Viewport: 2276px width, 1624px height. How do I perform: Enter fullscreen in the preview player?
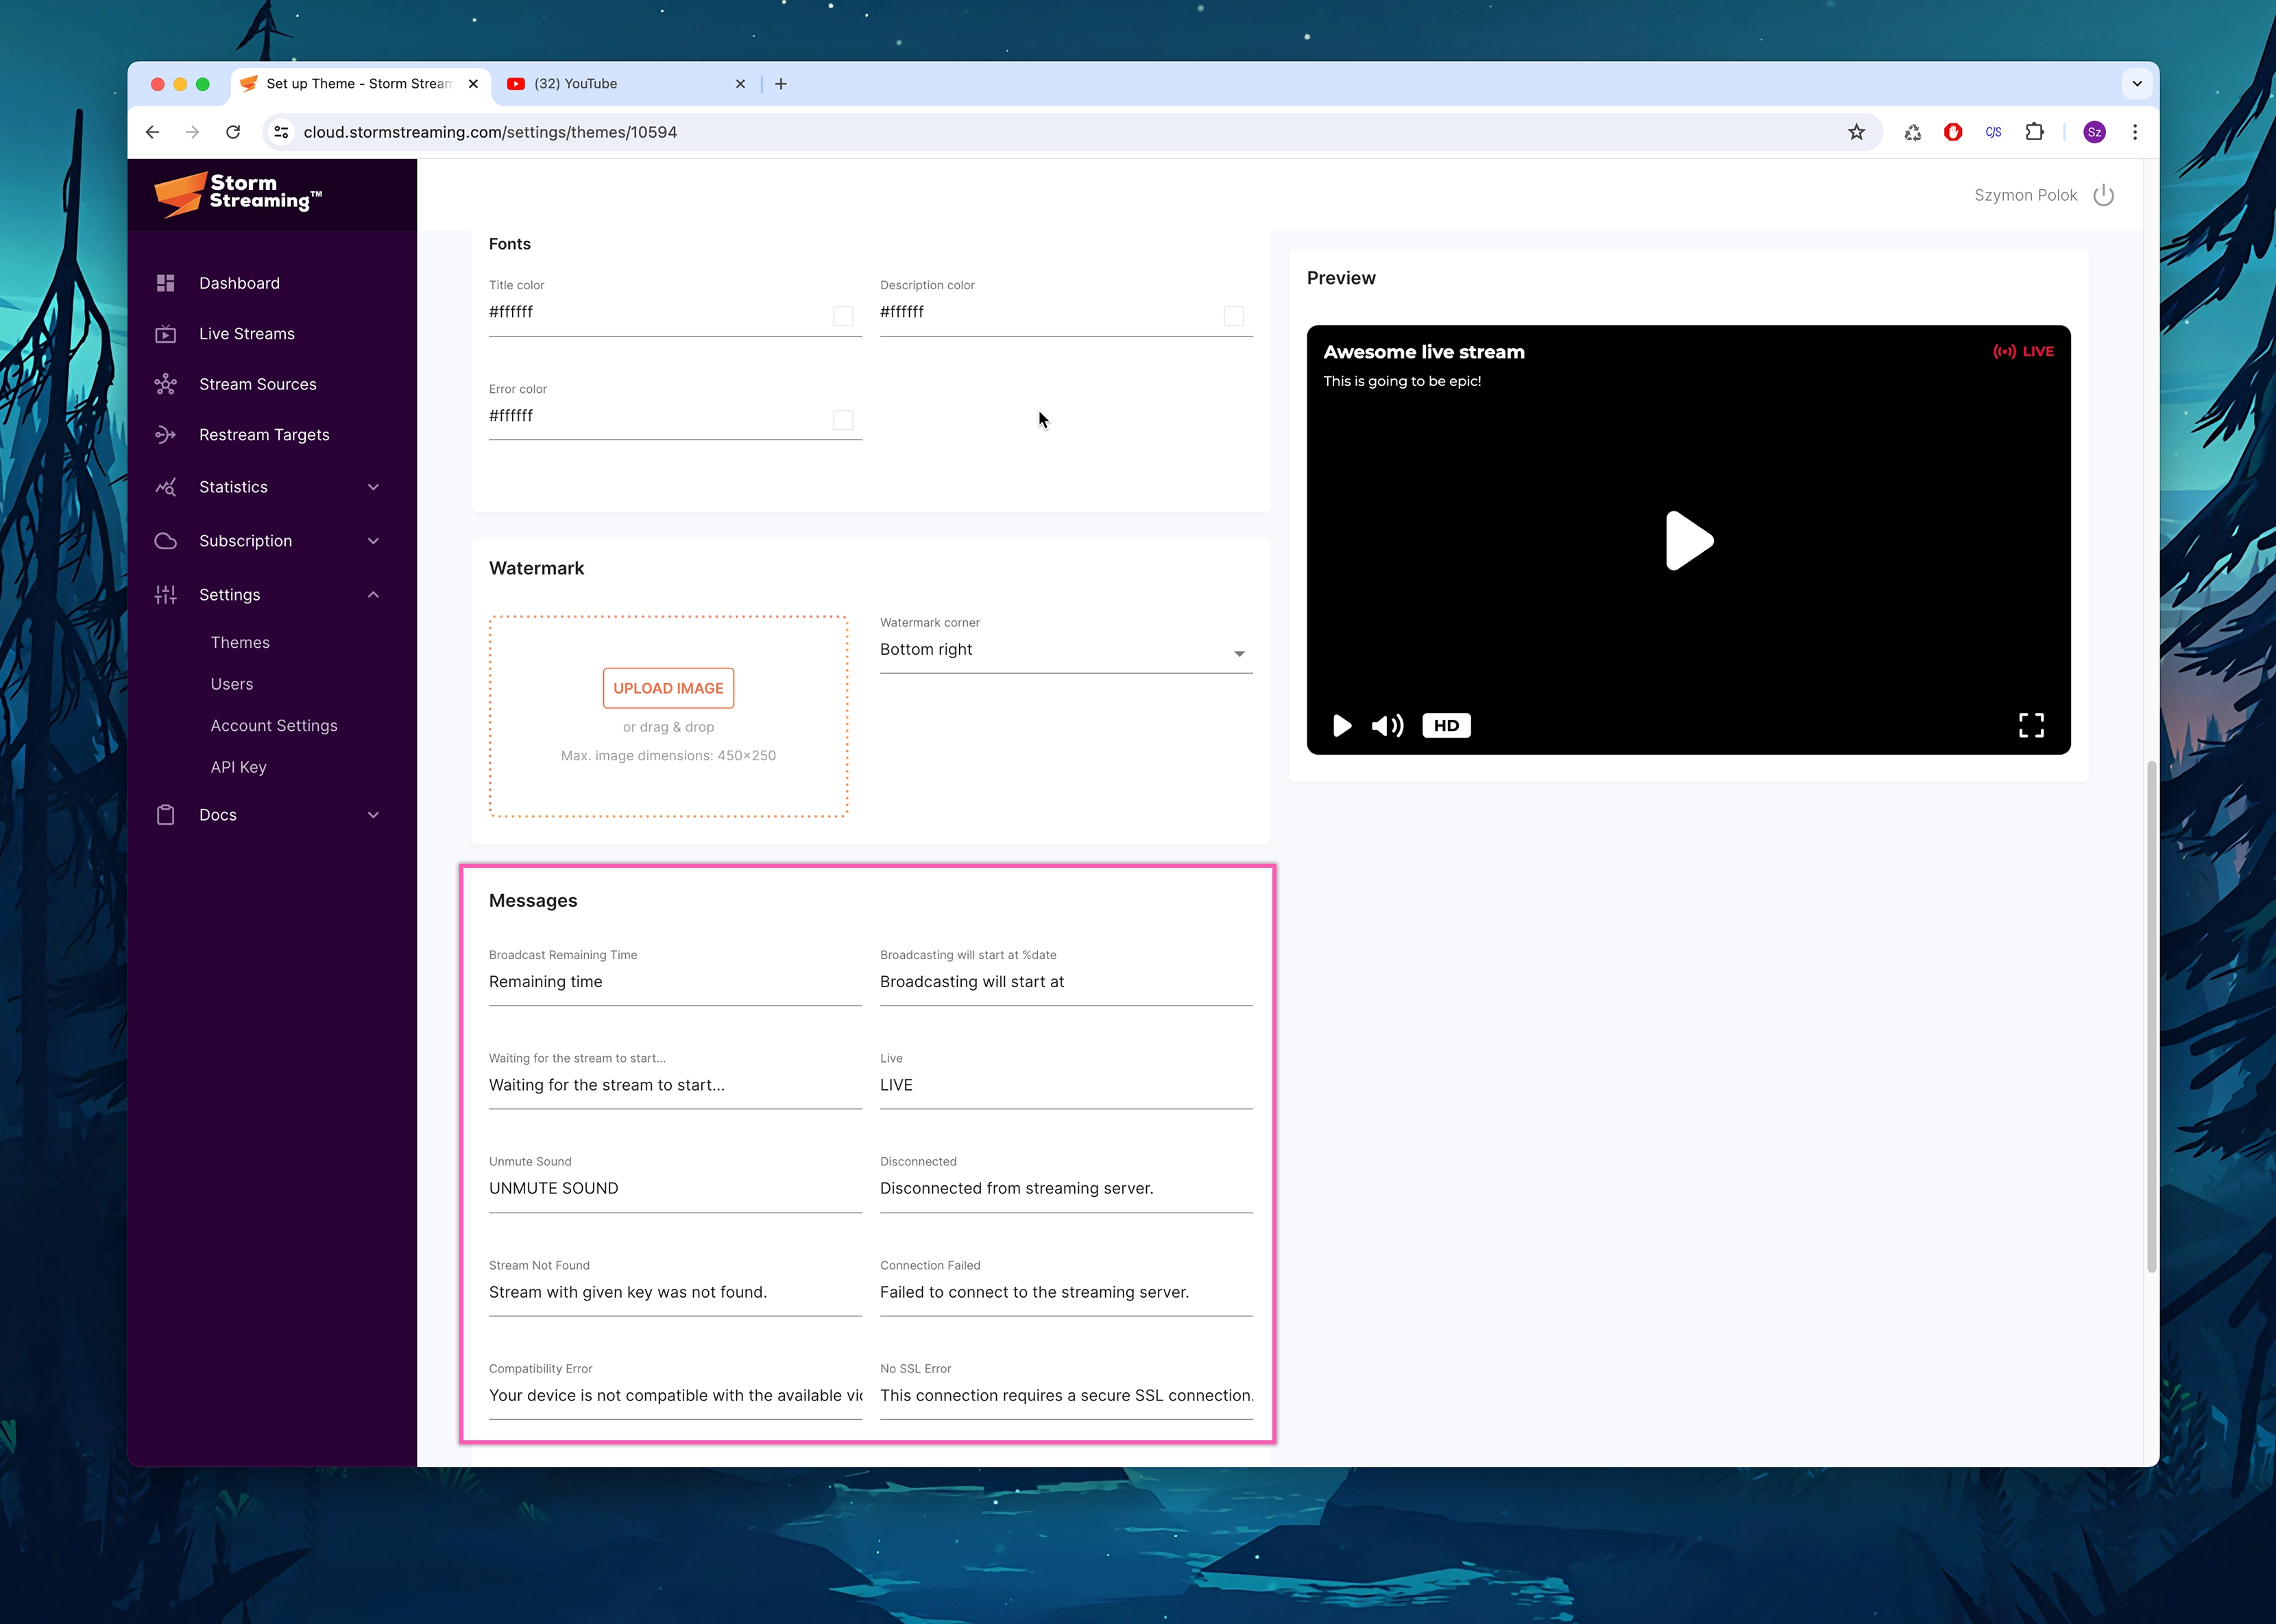(x=2031, y=725)
